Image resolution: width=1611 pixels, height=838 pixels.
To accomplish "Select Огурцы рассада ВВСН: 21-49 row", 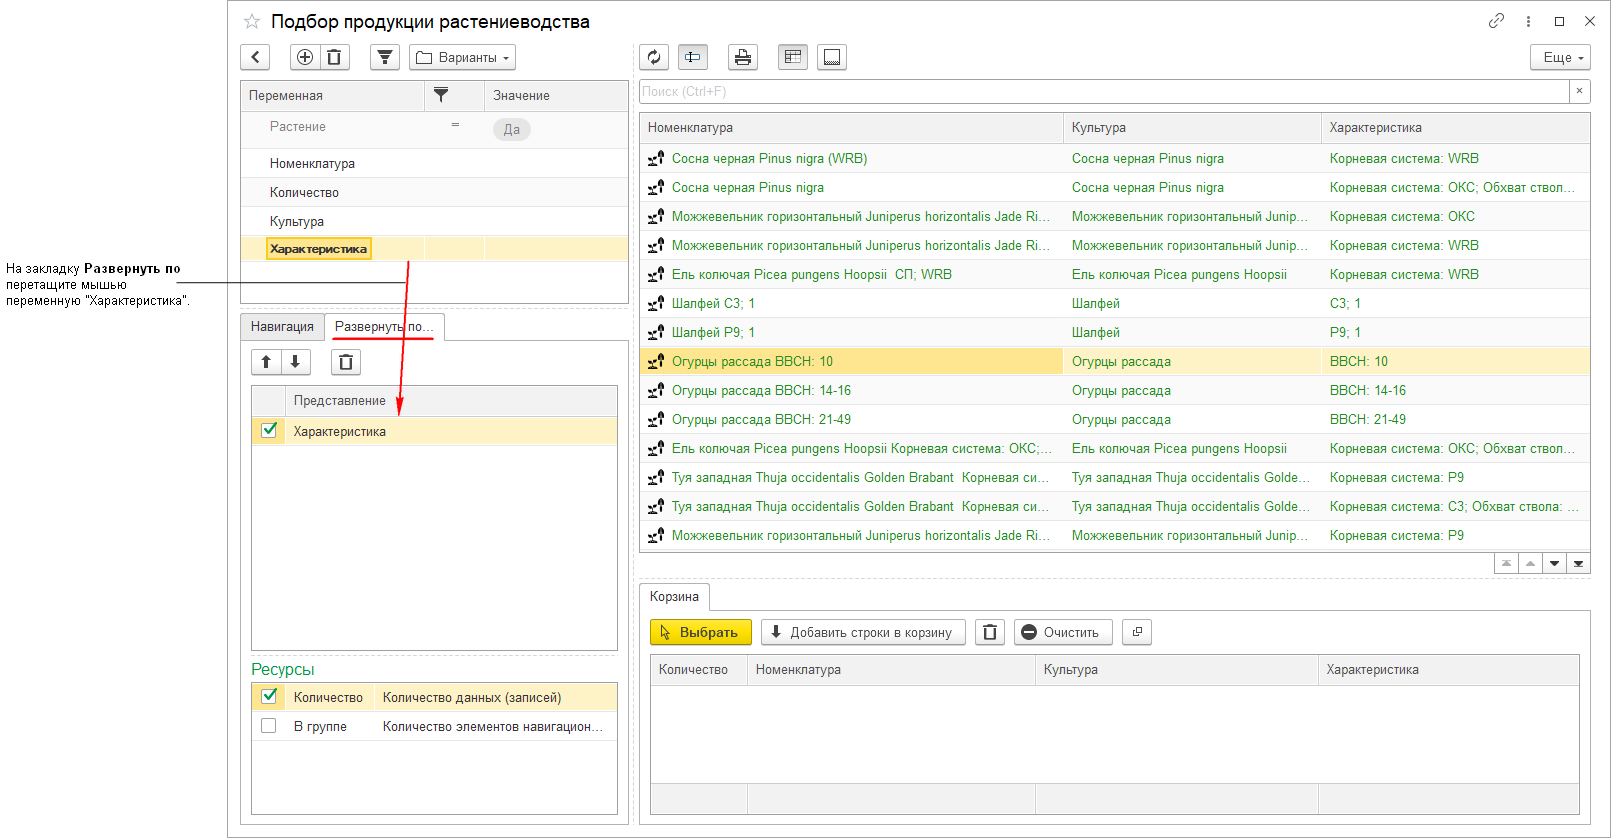I will (x=1114, y=419).
